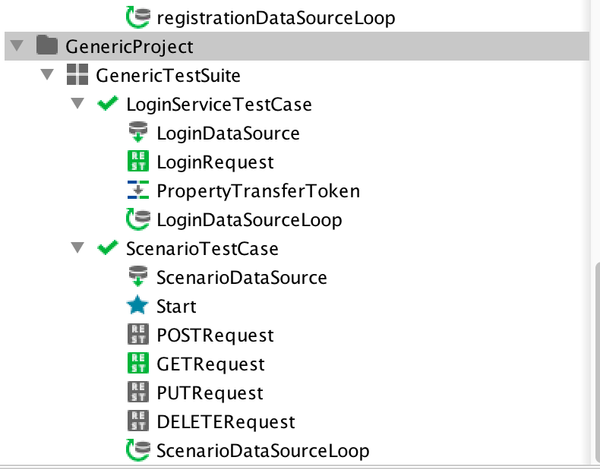Click the LoginDataSource database icon

[137, 133]
